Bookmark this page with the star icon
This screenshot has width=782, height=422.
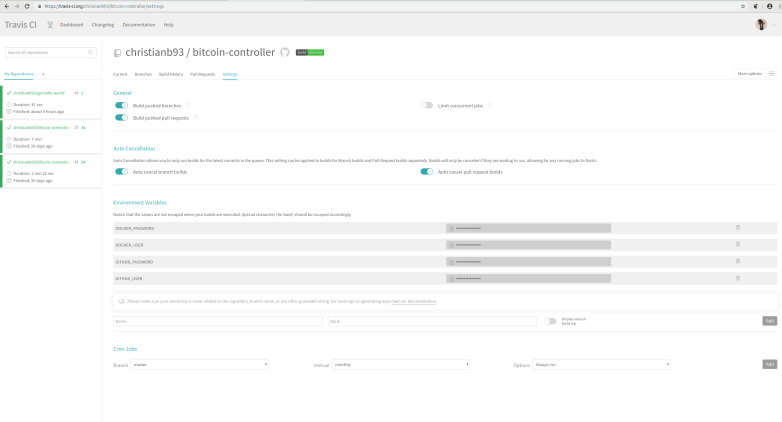click(743, 6)
